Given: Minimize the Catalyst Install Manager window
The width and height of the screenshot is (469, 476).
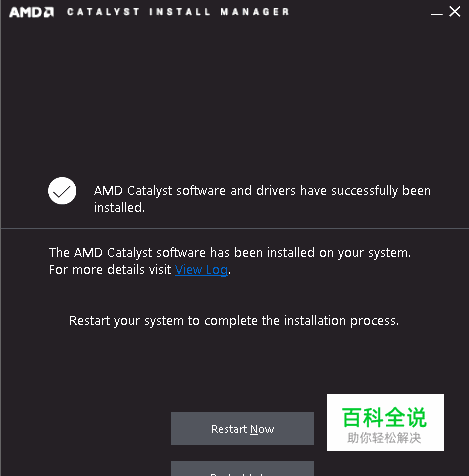Looking at the screenshot, I should click(x=437, y=12).
